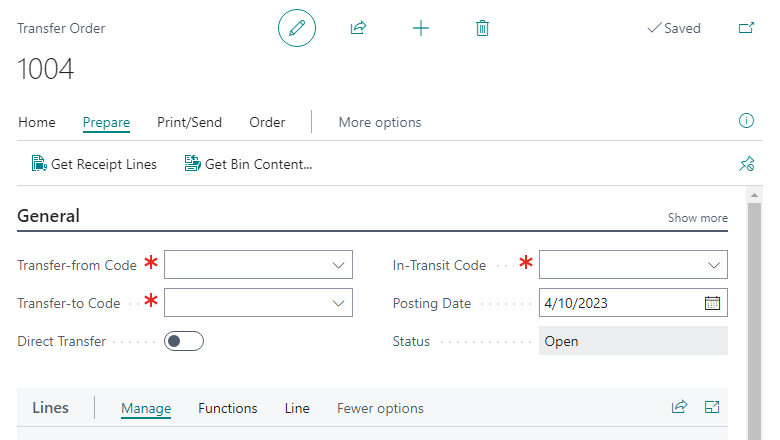Click the pin icon on the action bar
Screen dimensions: 780x440
click(x=746, y=164)
